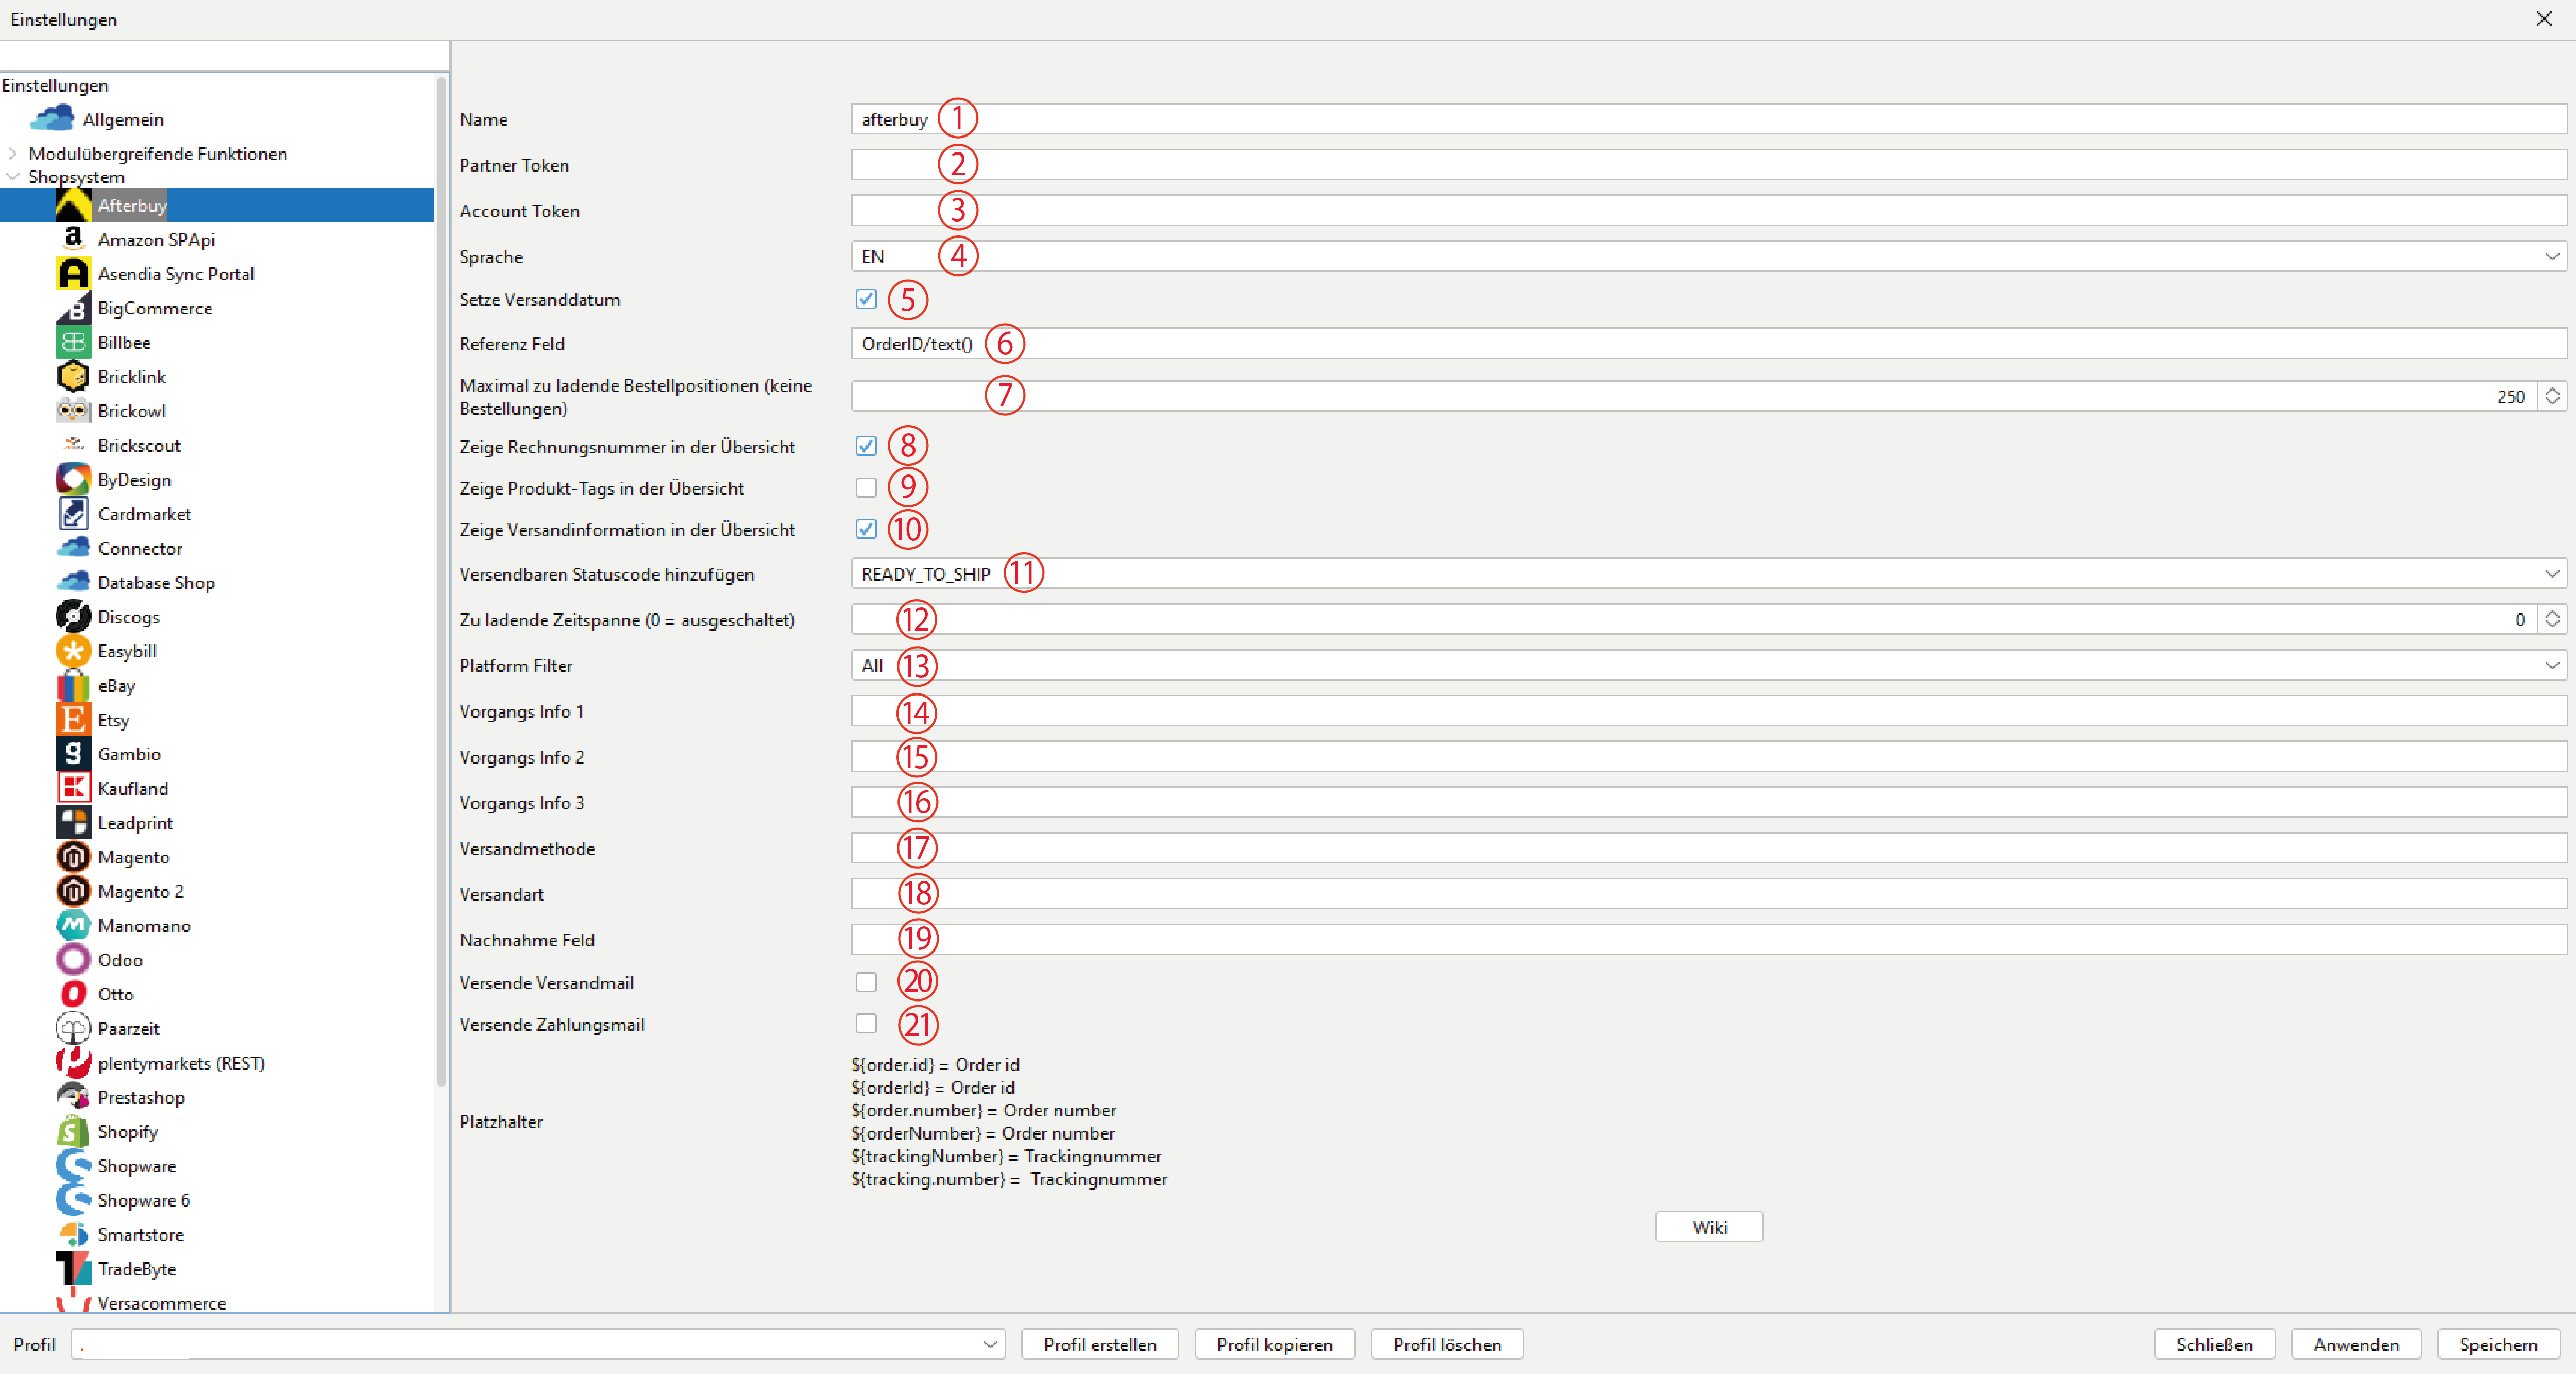Select Database Shop in the tree
Viewport: 2576px width, 1374px height.
(156, 582)
